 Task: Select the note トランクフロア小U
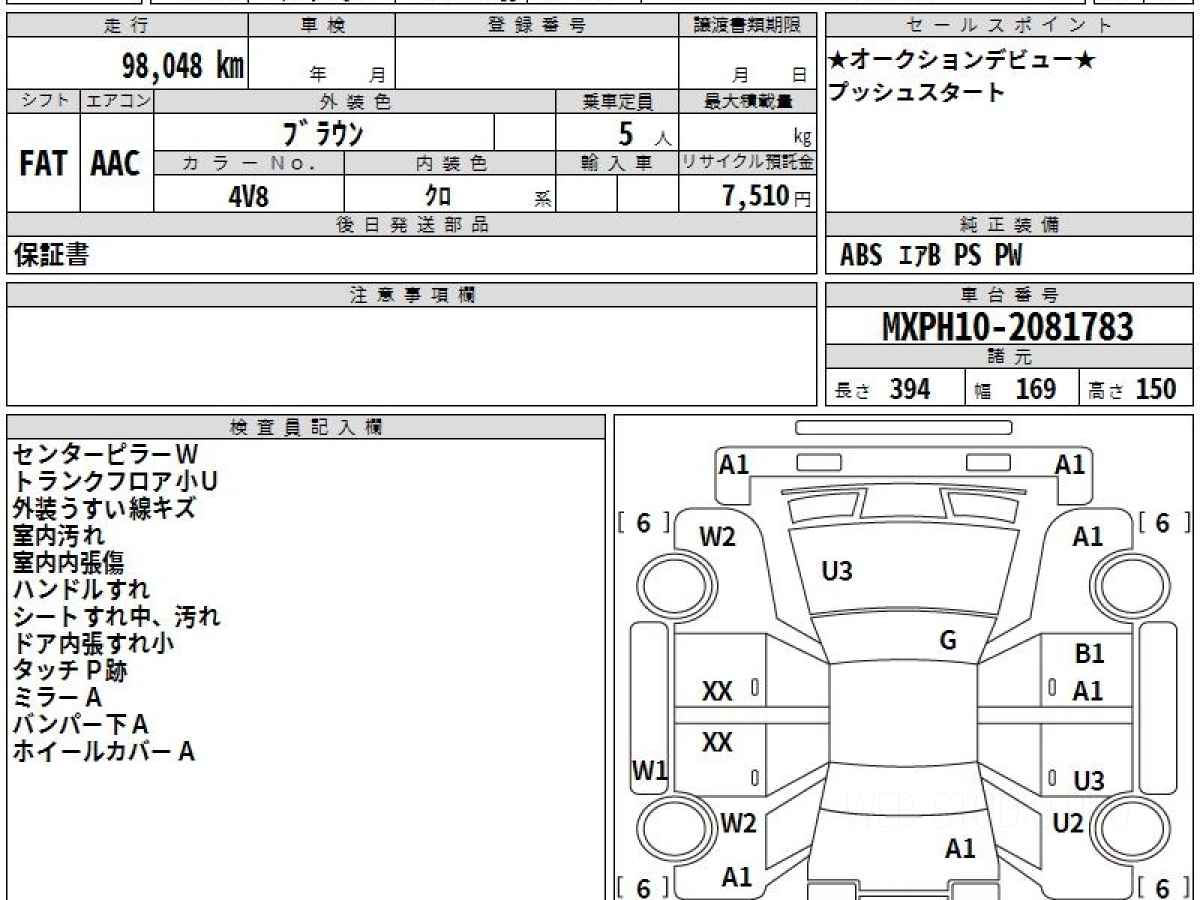pos(115,482)
